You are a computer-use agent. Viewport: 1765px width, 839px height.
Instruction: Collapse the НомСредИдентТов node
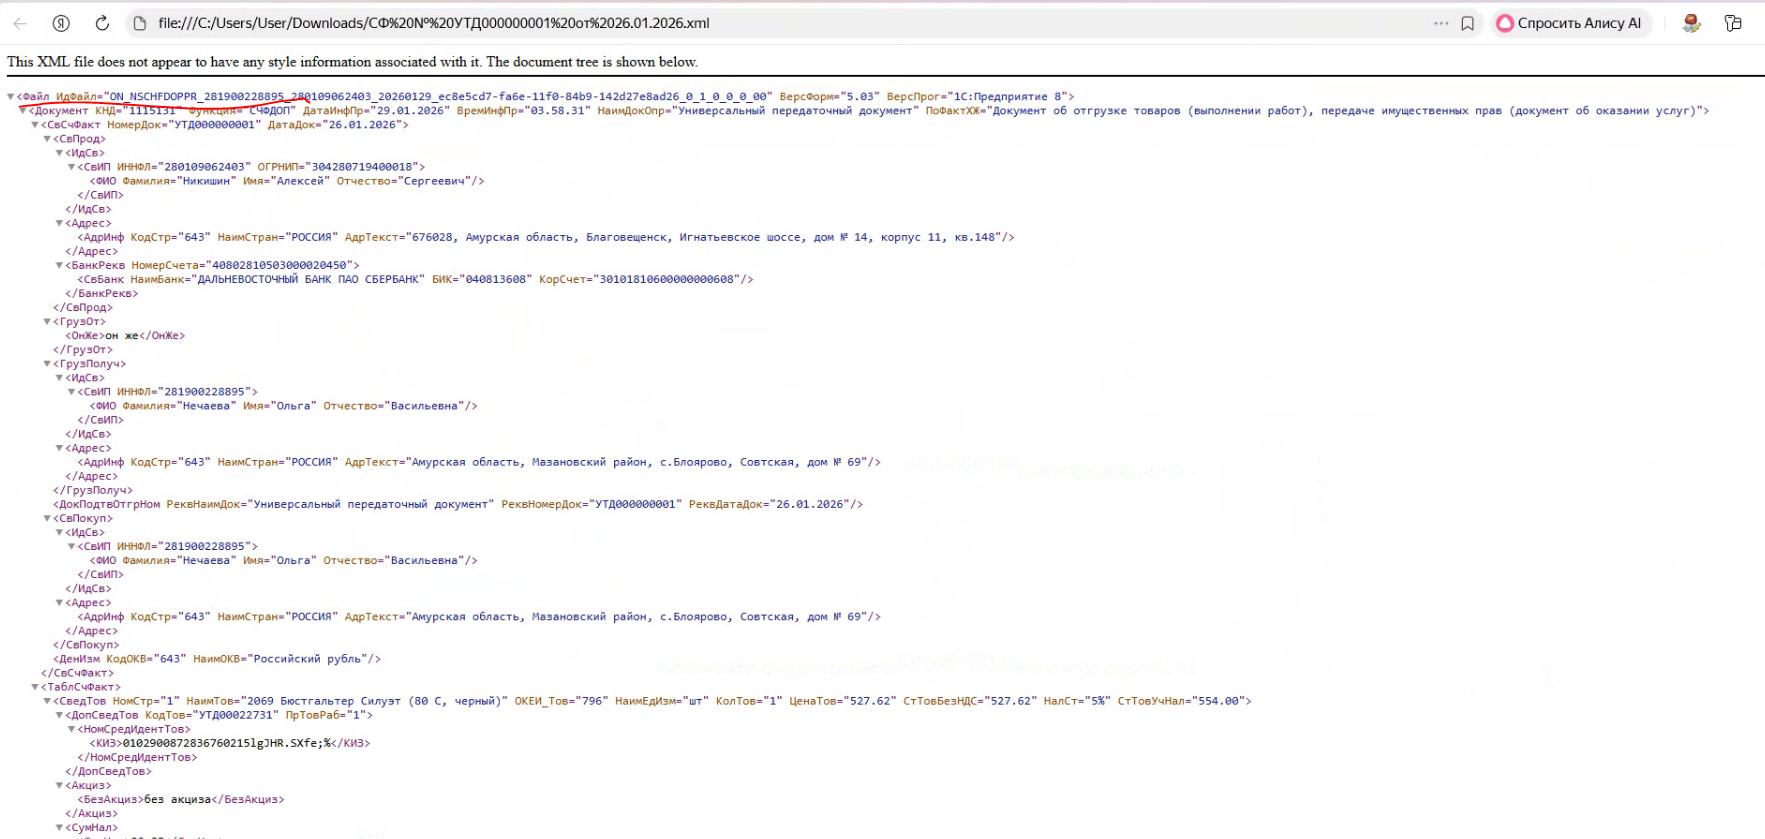(x=71, y=729)
